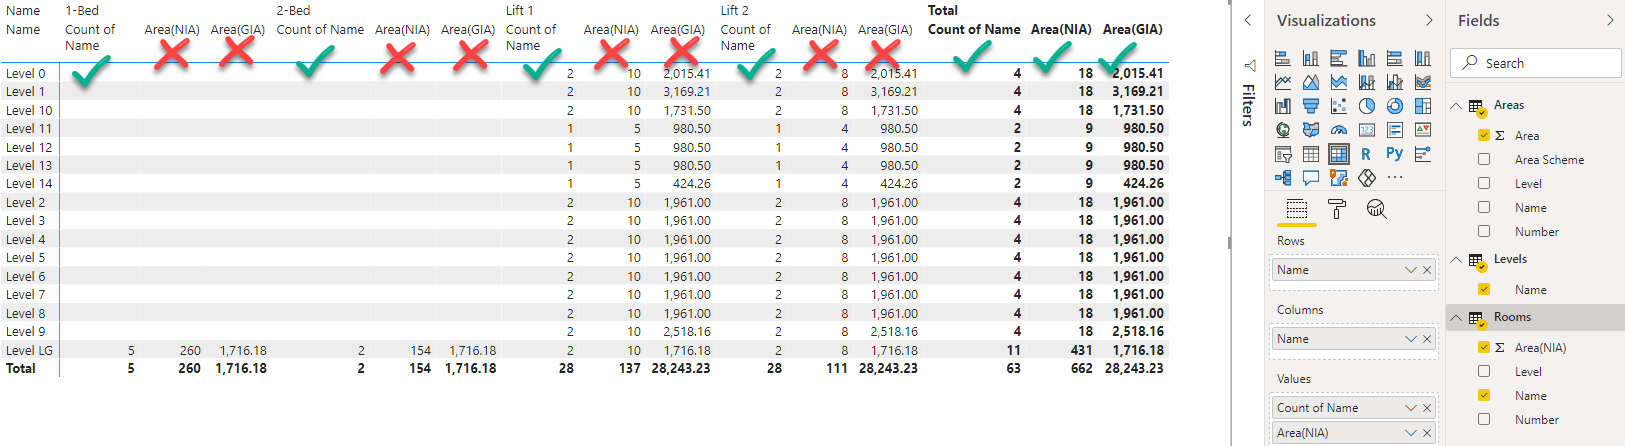Check Level field under Rooms table
Viewport: 1625px width, 446px height.
pos(1484,371)
